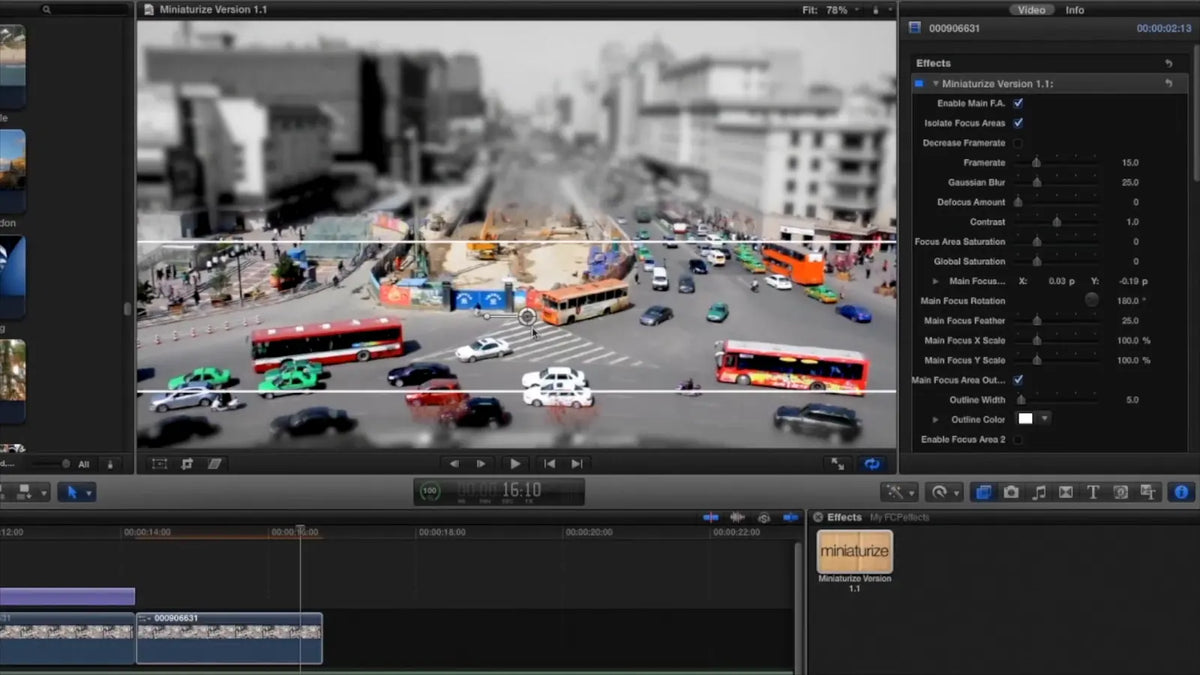Select the purple title clip in timeline

click(x=67, y=597)
